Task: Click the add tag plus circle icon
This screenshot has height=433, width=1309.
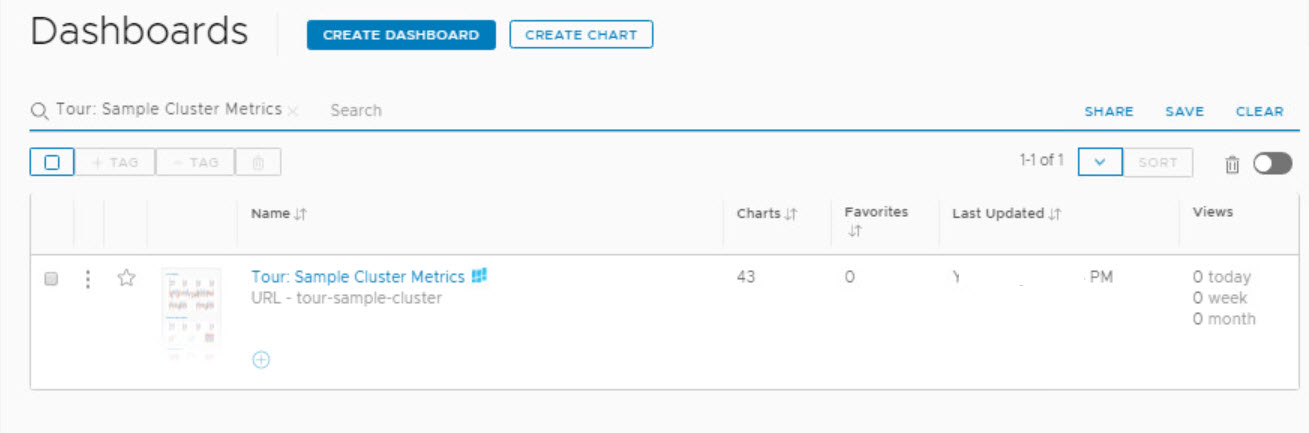Action: (x=261, y=360)
